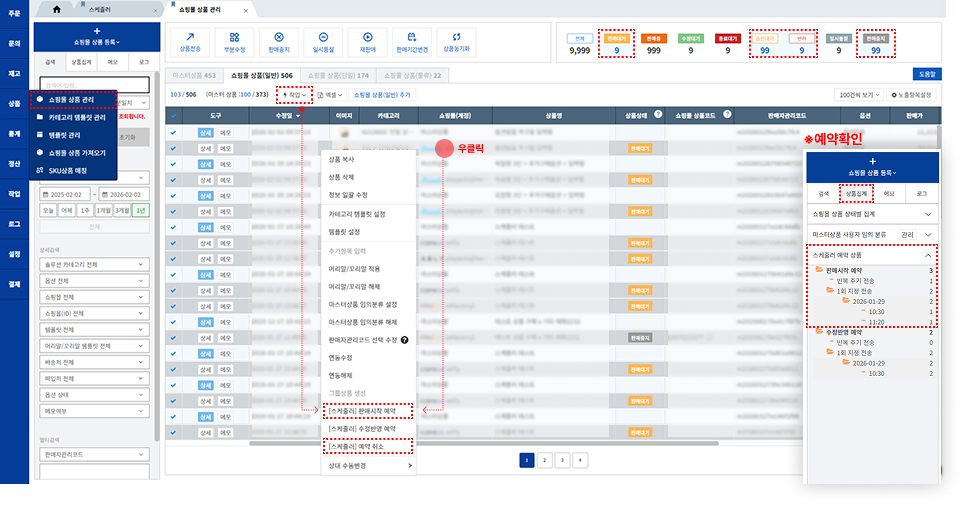Toggle the first product row checkbox
The image size is (963, 506).
(174, 132)
